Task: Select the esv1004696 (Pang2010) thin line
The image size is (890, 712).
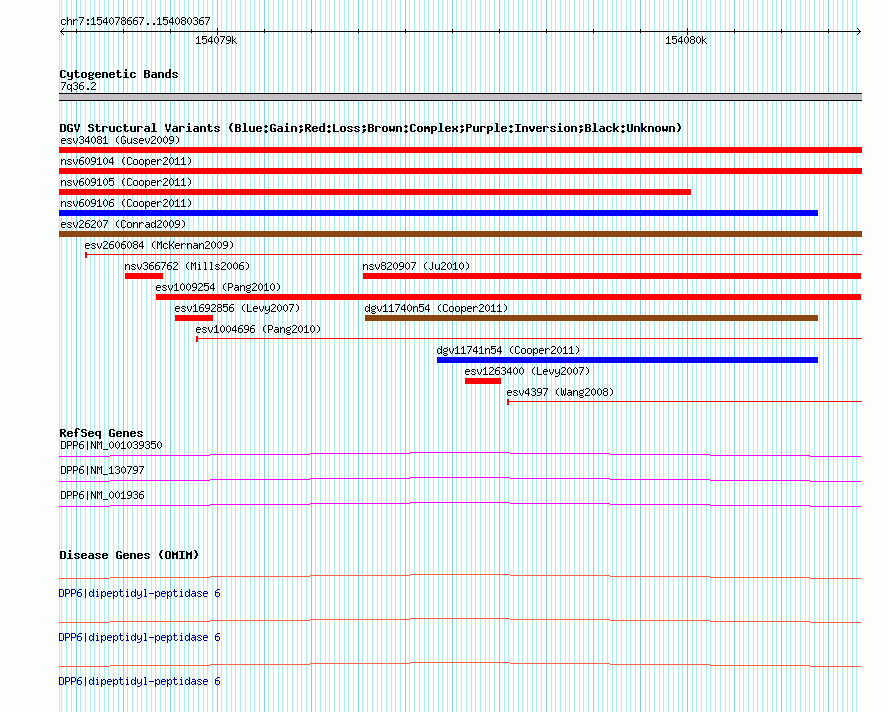Action: 529,339
